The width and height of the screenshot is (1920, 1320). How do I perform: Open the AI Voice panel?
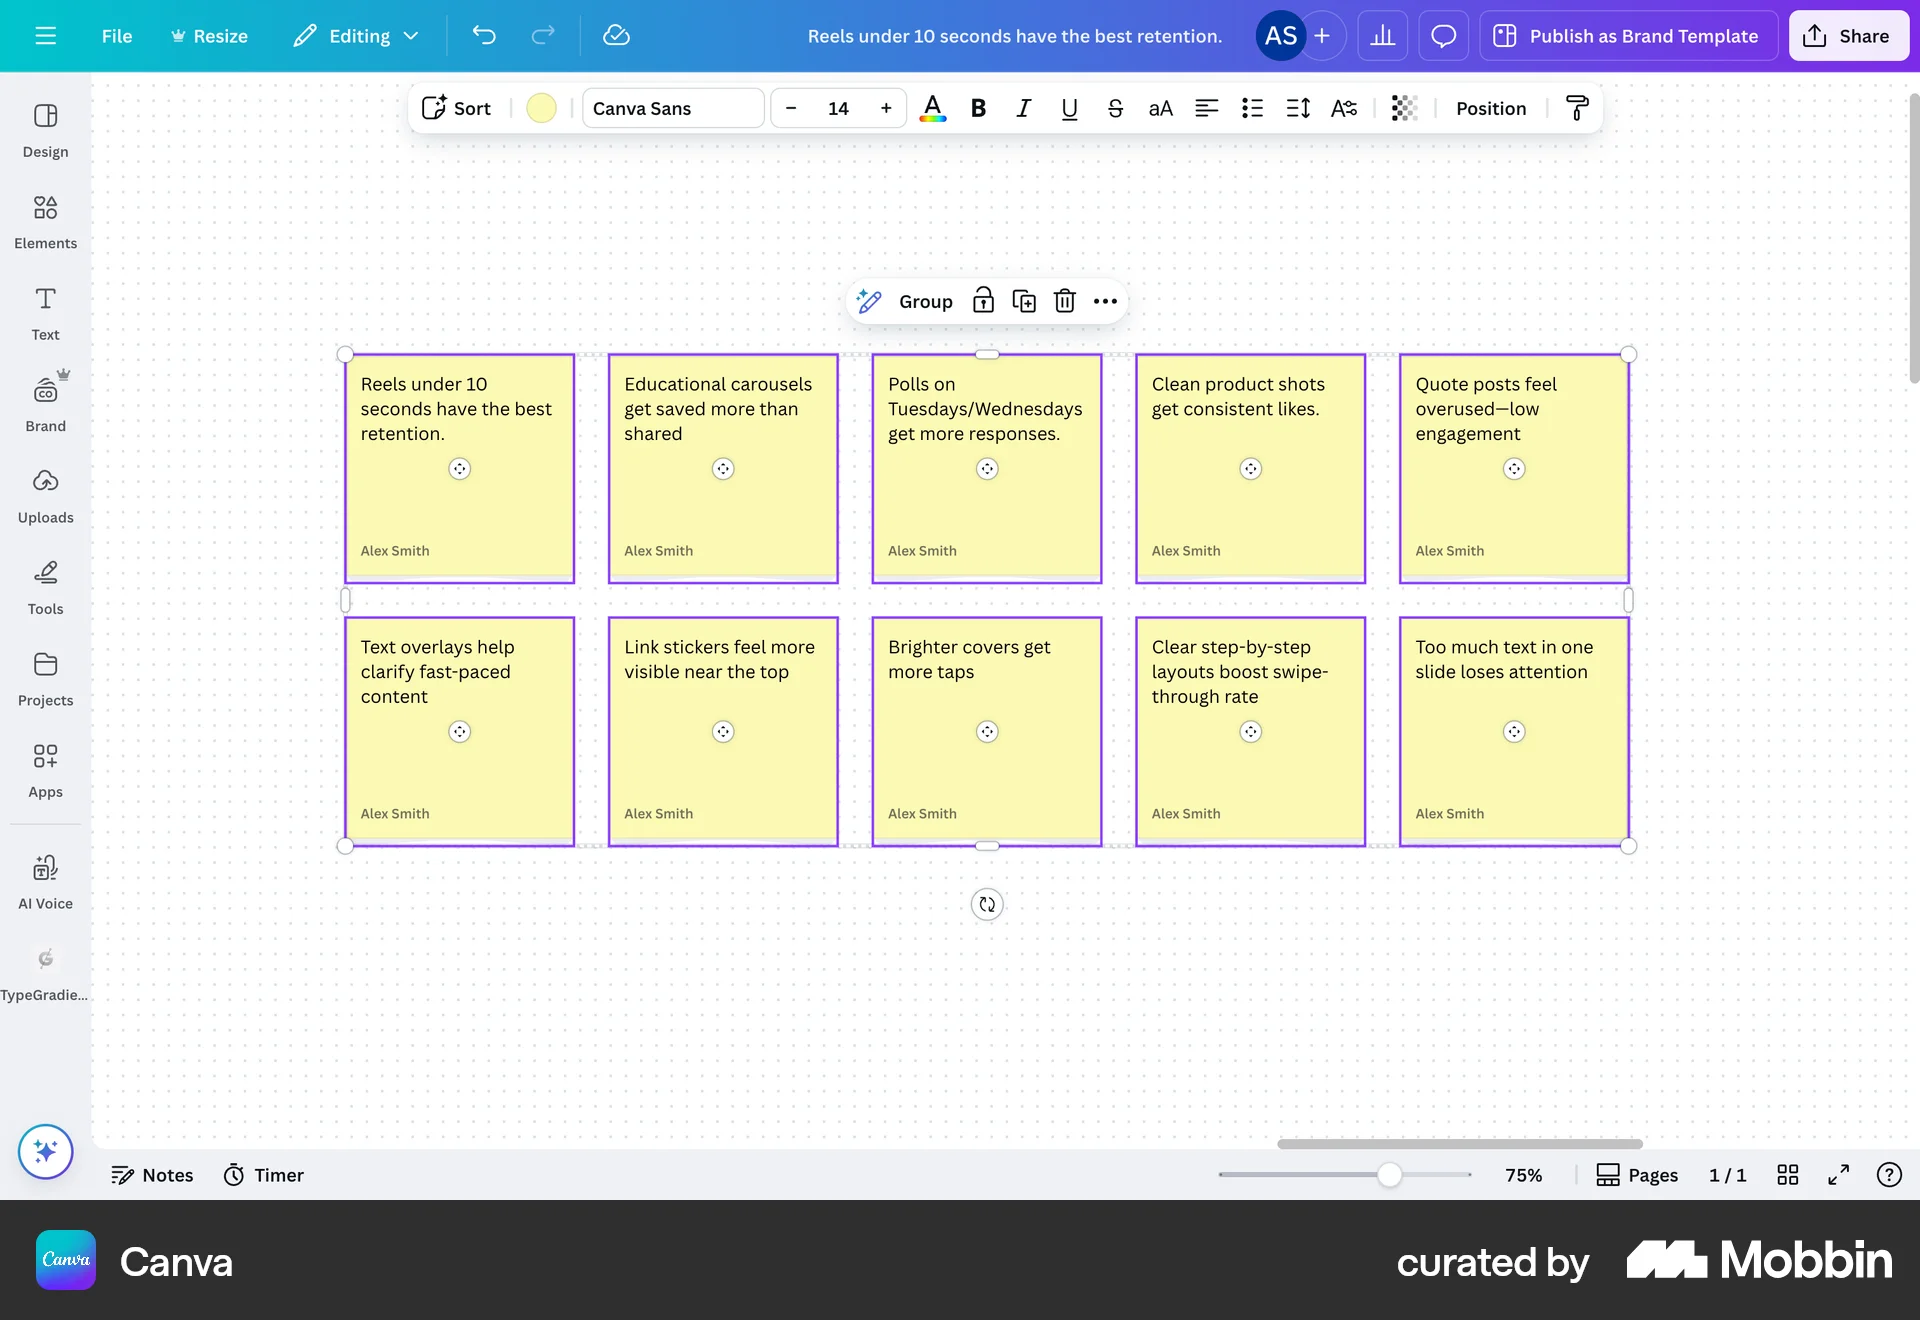click(x=45, y=878)
